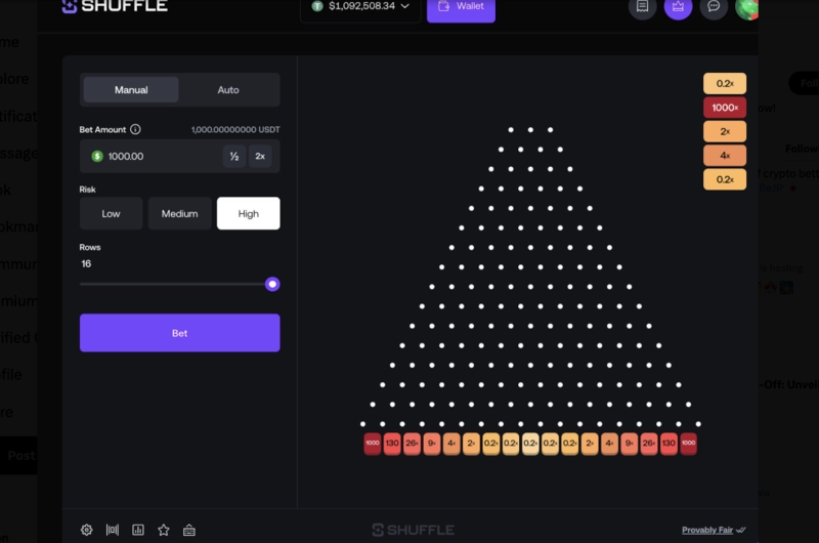819x543 pixels.
Task: Open the chat bubble icon in header
Action: tap(713, 7)
